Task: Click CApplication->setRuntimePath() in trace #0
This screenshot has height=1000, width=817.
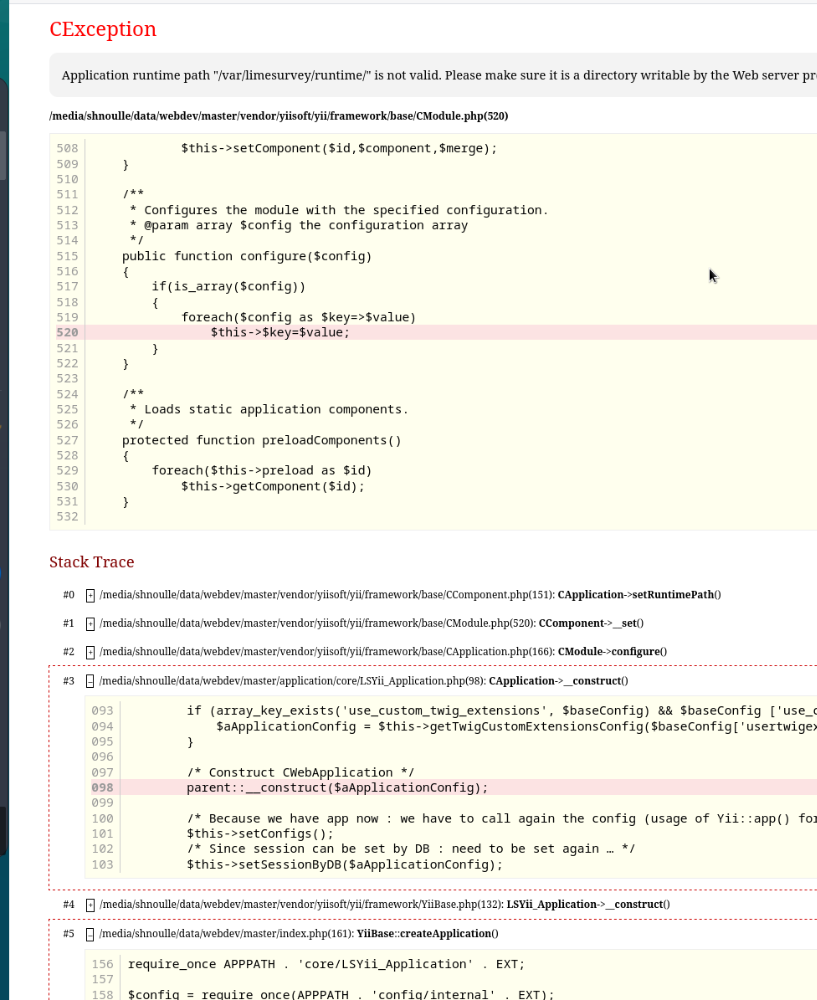Action: (x=639, y=595)
